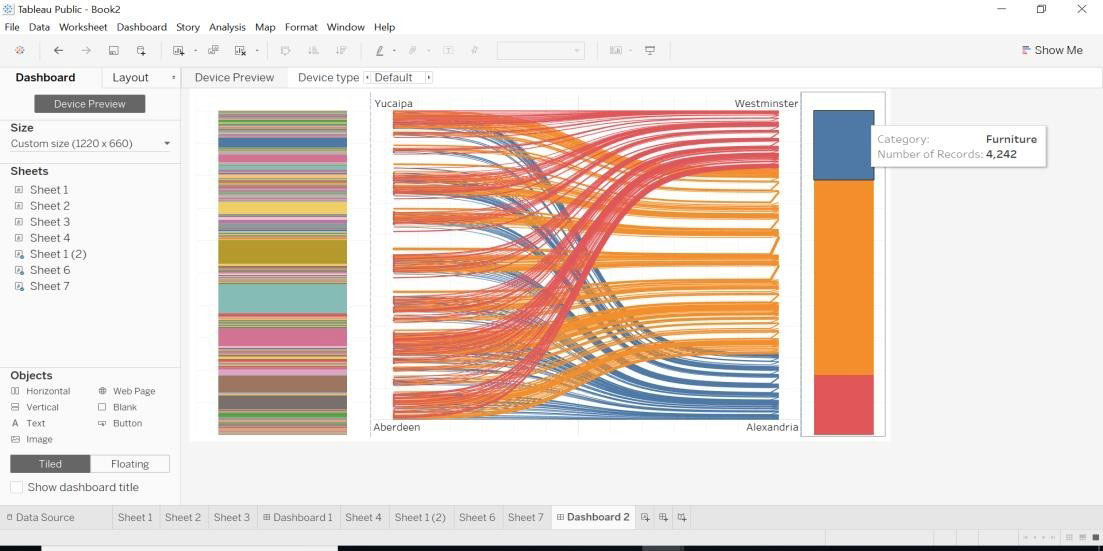Viewport: 1103px width, 551px height.
Task: Open the new worksheet icon dropdown arrow
Action: click(x=196, y=51)
